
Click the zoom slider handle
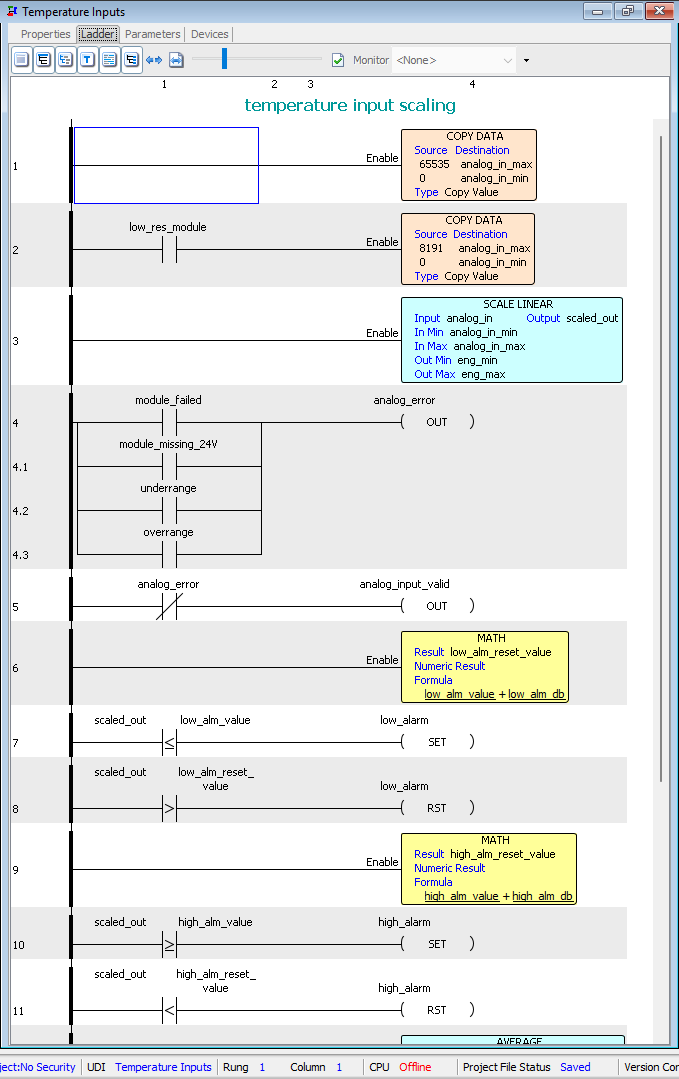225,60
